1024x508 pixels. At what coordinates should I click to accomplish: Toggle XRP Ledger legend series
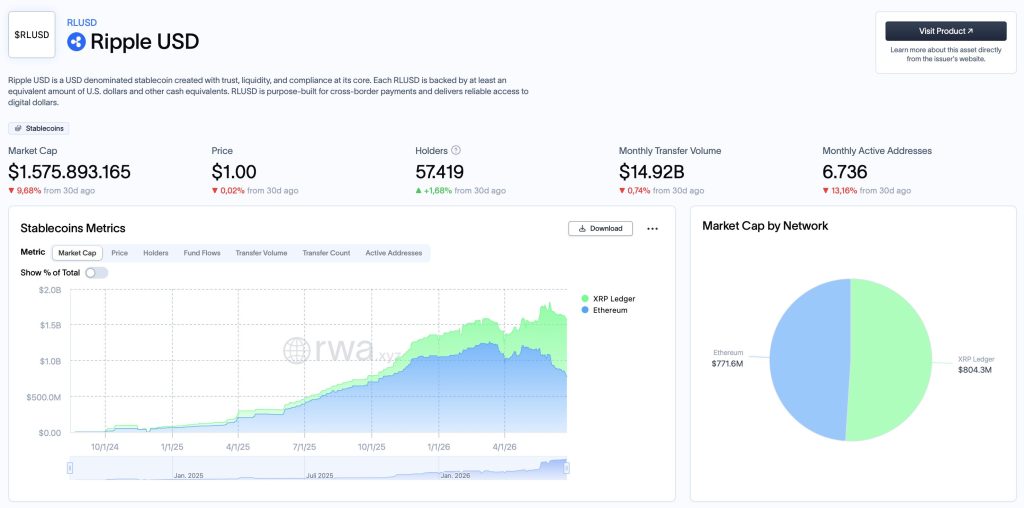pos(608,298)
